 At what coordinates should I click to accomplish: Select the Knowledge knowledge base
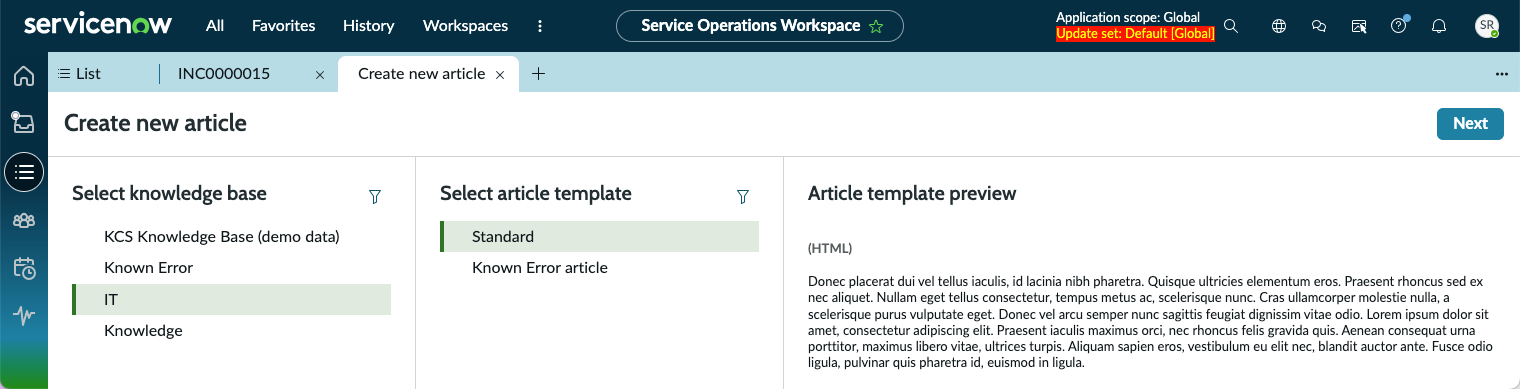[231, 330]
